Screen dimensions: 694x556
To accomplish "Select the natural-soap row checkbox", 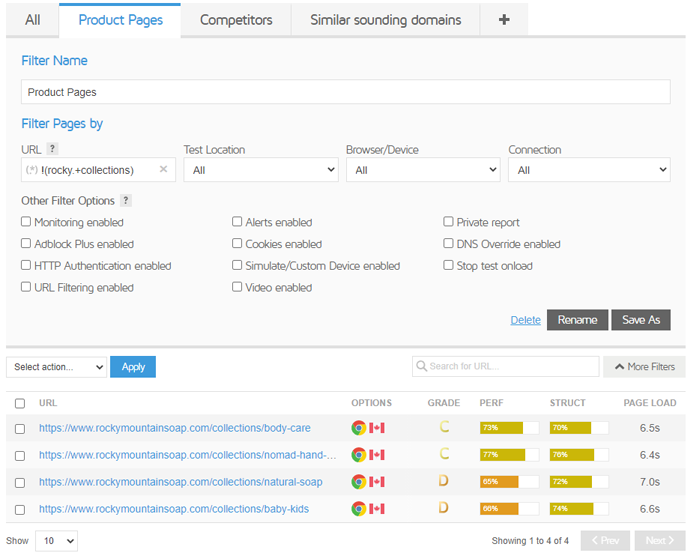I will coord(20,483).
